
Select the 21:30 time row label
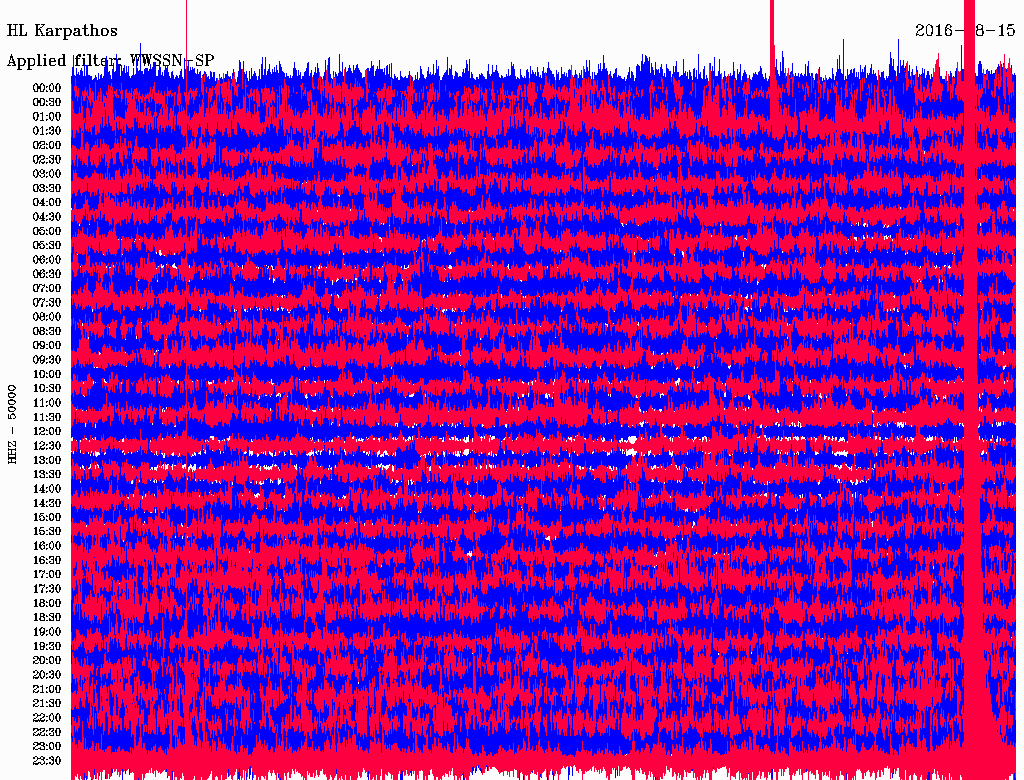tap(47, 704)
